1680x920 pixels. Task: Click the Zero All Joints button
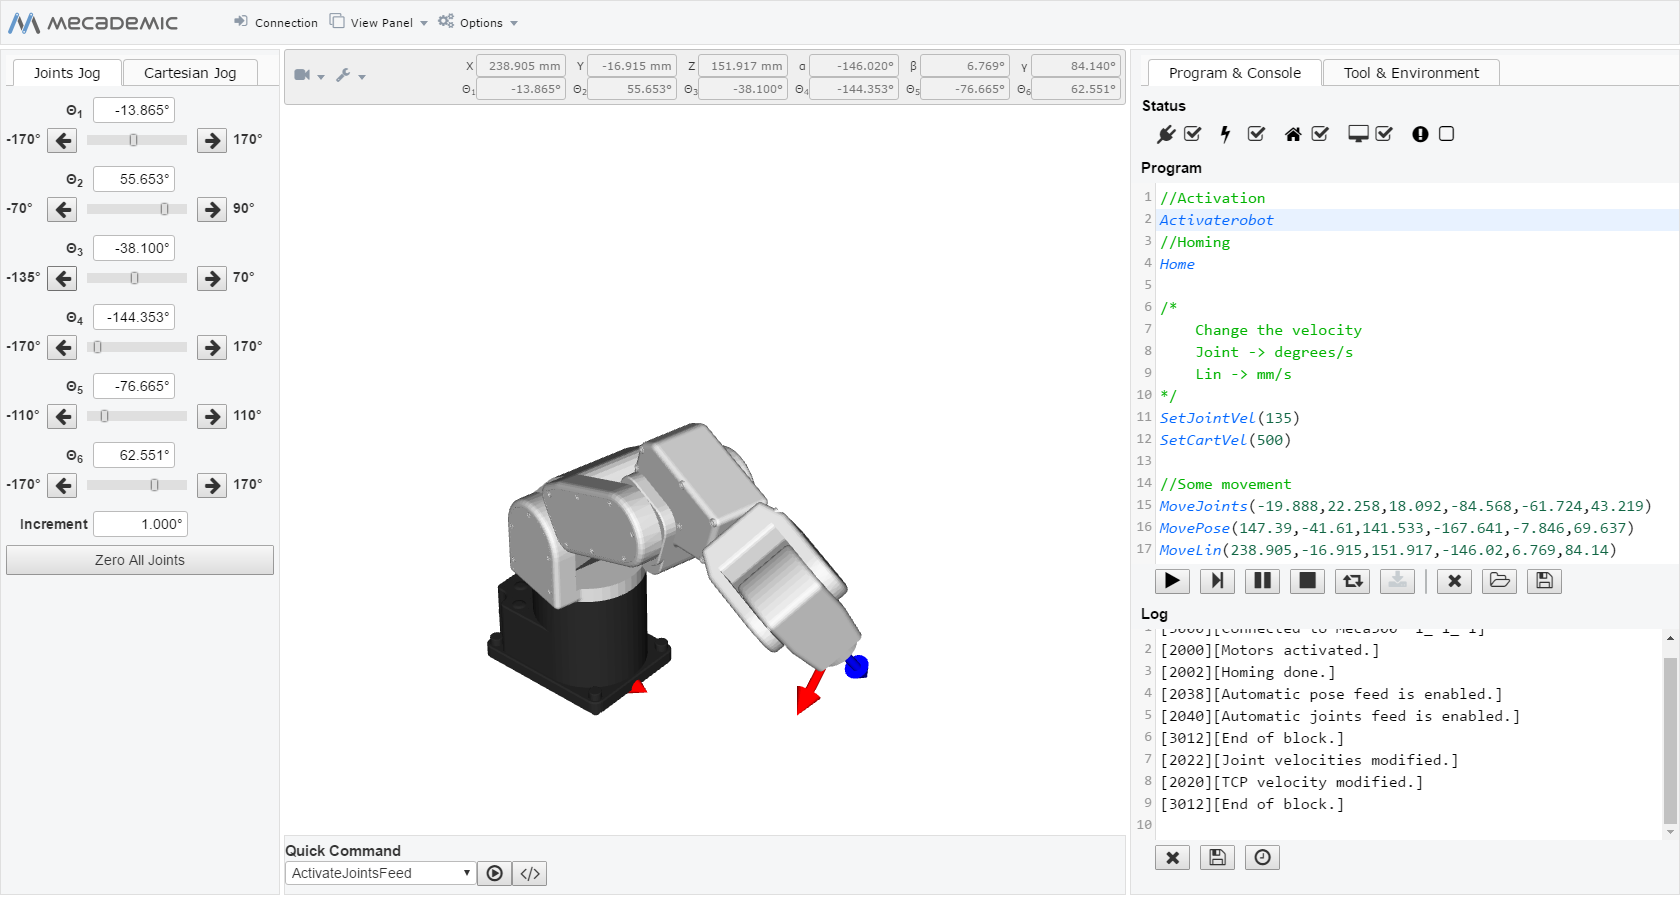click(140, 561)
